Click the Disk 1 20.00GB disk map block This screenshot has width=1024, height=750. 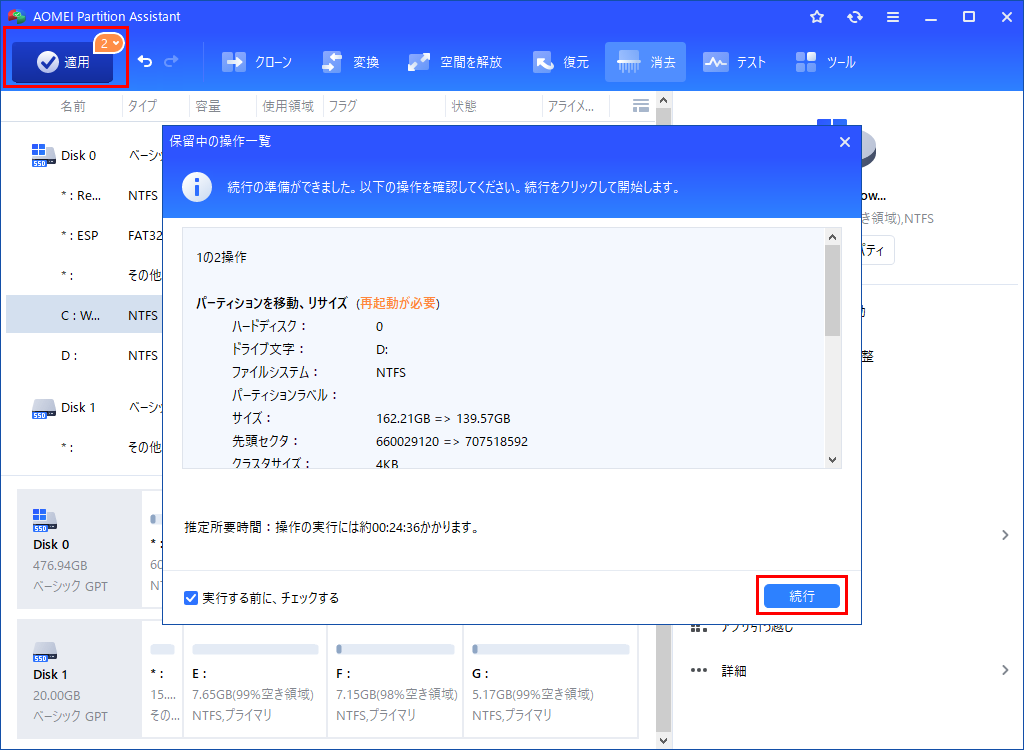pos(80,679)
